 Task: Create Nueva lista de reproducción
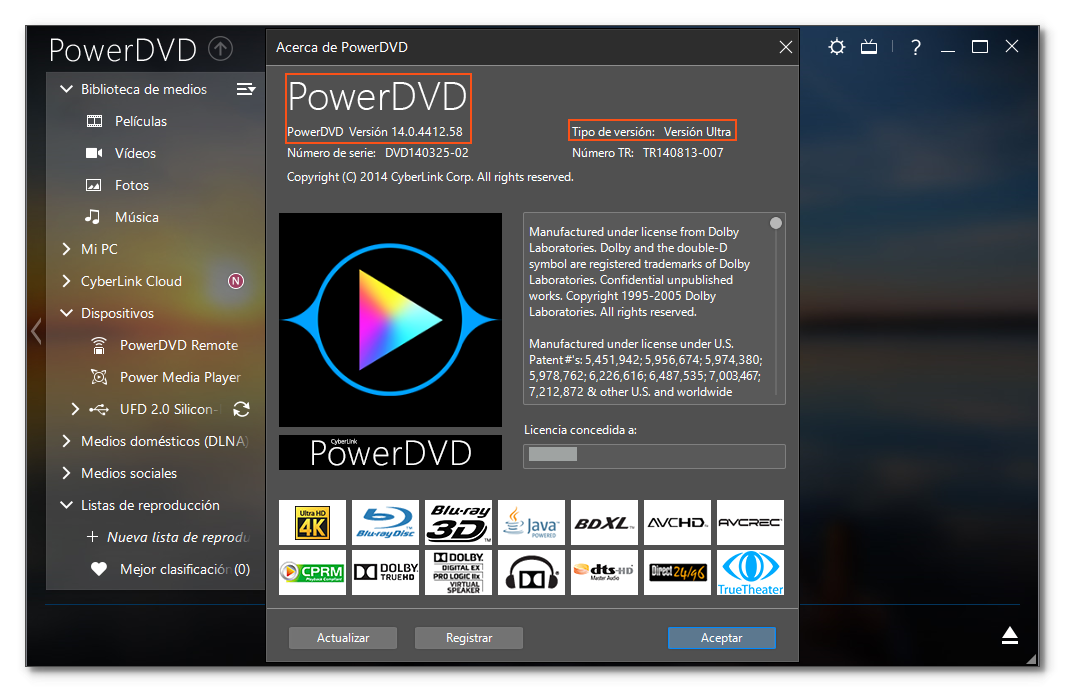(178, 536)
